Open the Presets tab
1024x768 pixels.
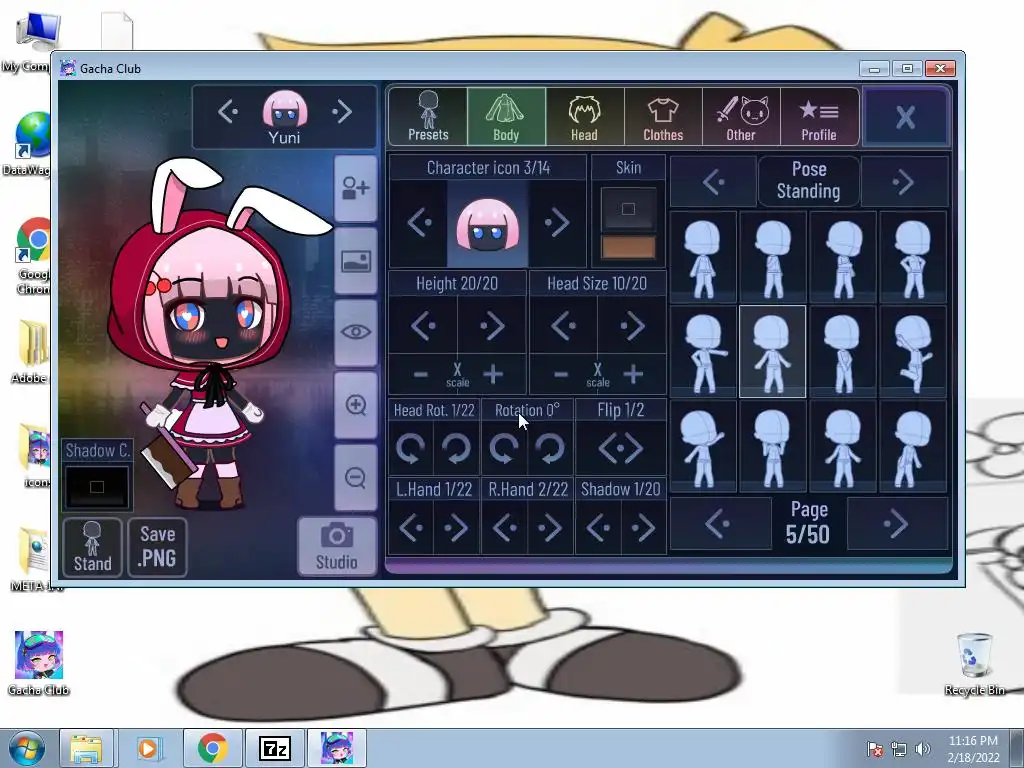[428, 116]
